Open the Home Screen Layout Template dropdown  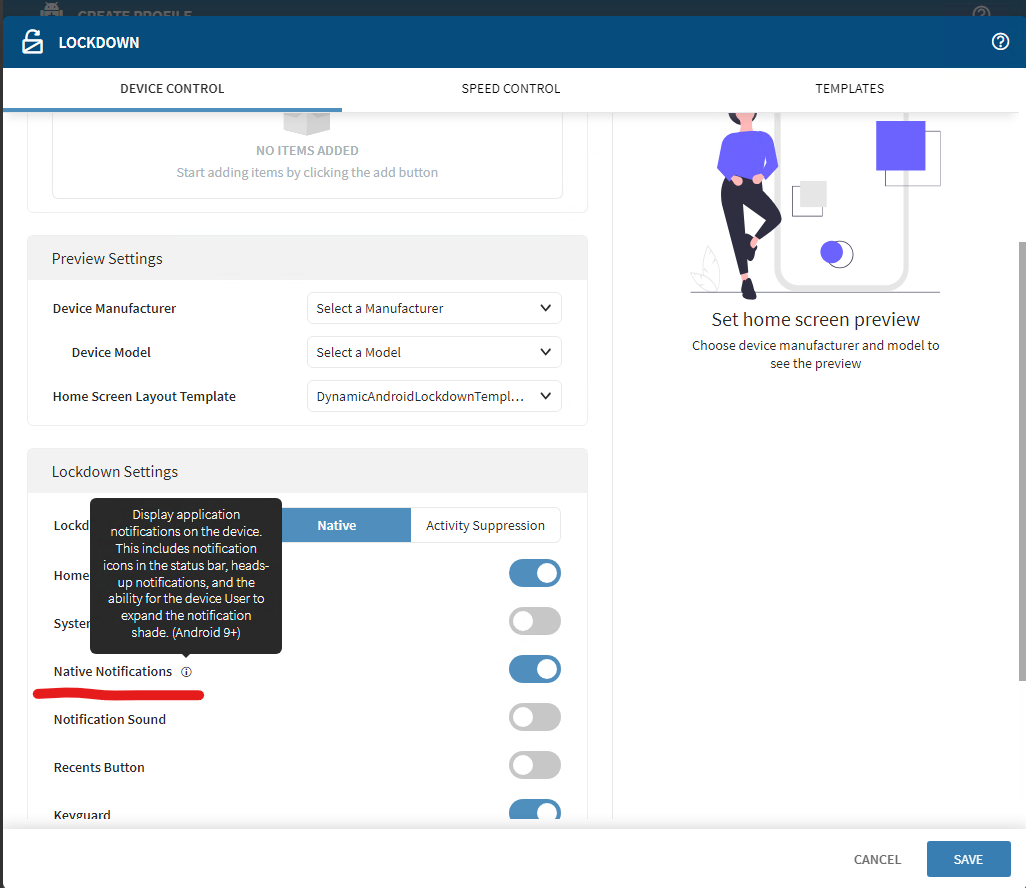coord(434,397)
